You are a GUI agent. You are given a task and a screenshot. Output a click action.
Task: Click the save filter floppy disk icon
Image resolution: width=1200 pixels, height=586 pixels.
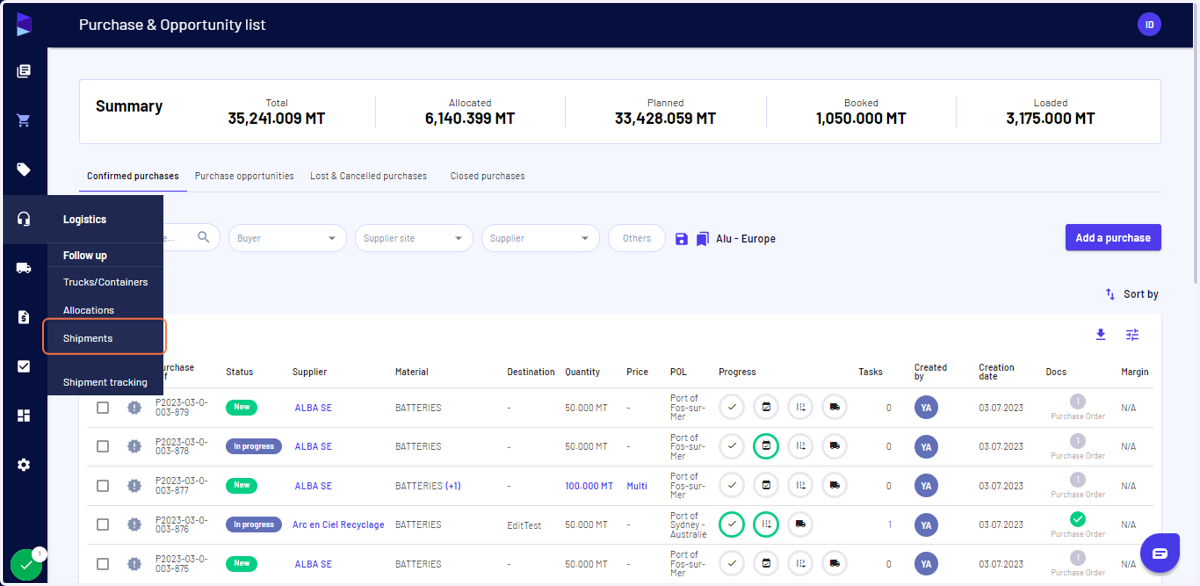[x=681, y=239]
